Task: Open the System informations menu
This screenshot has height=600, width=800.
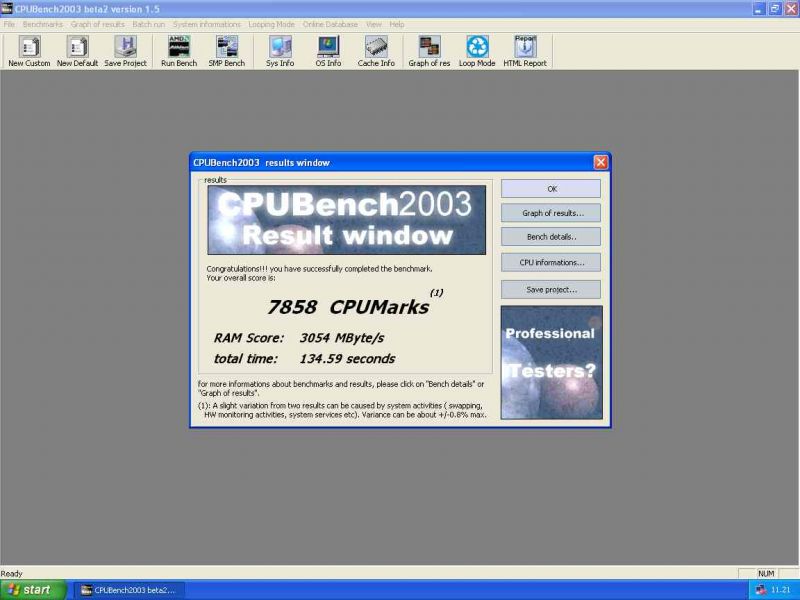Action: click(207, 24)
